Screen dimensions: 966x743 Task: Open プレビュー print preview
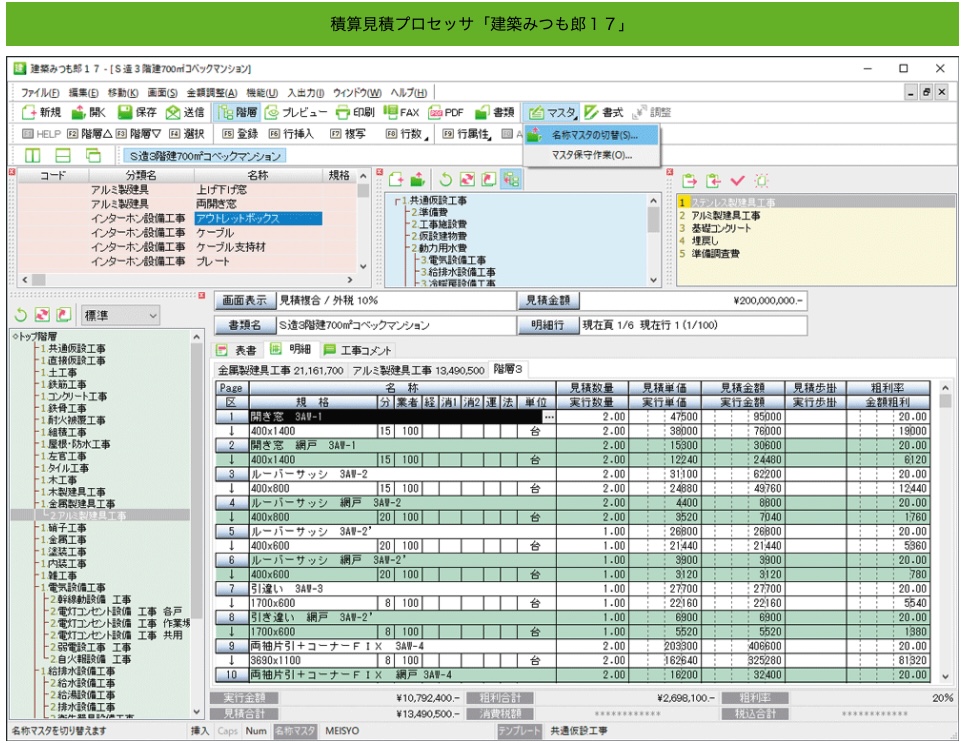click(x=295, y=112)
